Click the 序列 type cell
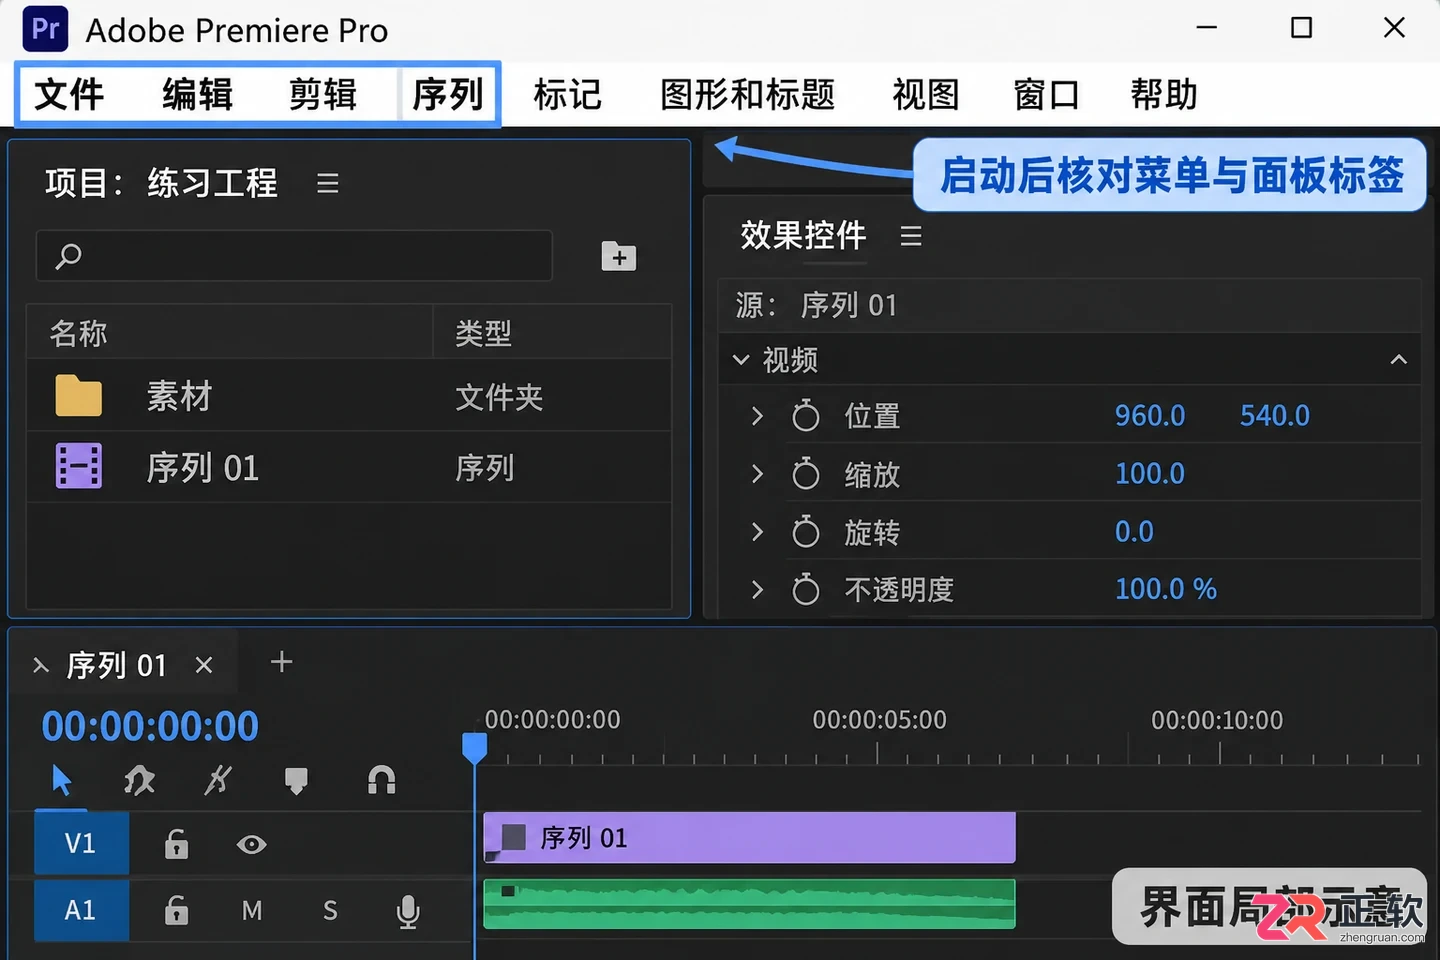Image resolution: width=1440 pixels, height=960 pixels. click(485, 468)
